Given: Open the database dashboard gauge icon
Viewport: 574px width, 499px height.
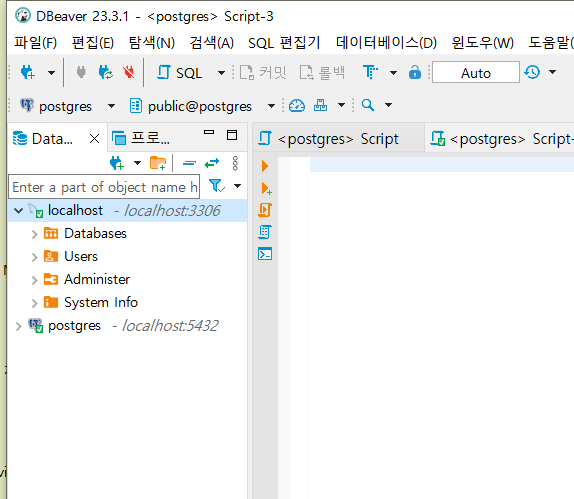Looking at the screenshot, I should click(x=297, y=106).
